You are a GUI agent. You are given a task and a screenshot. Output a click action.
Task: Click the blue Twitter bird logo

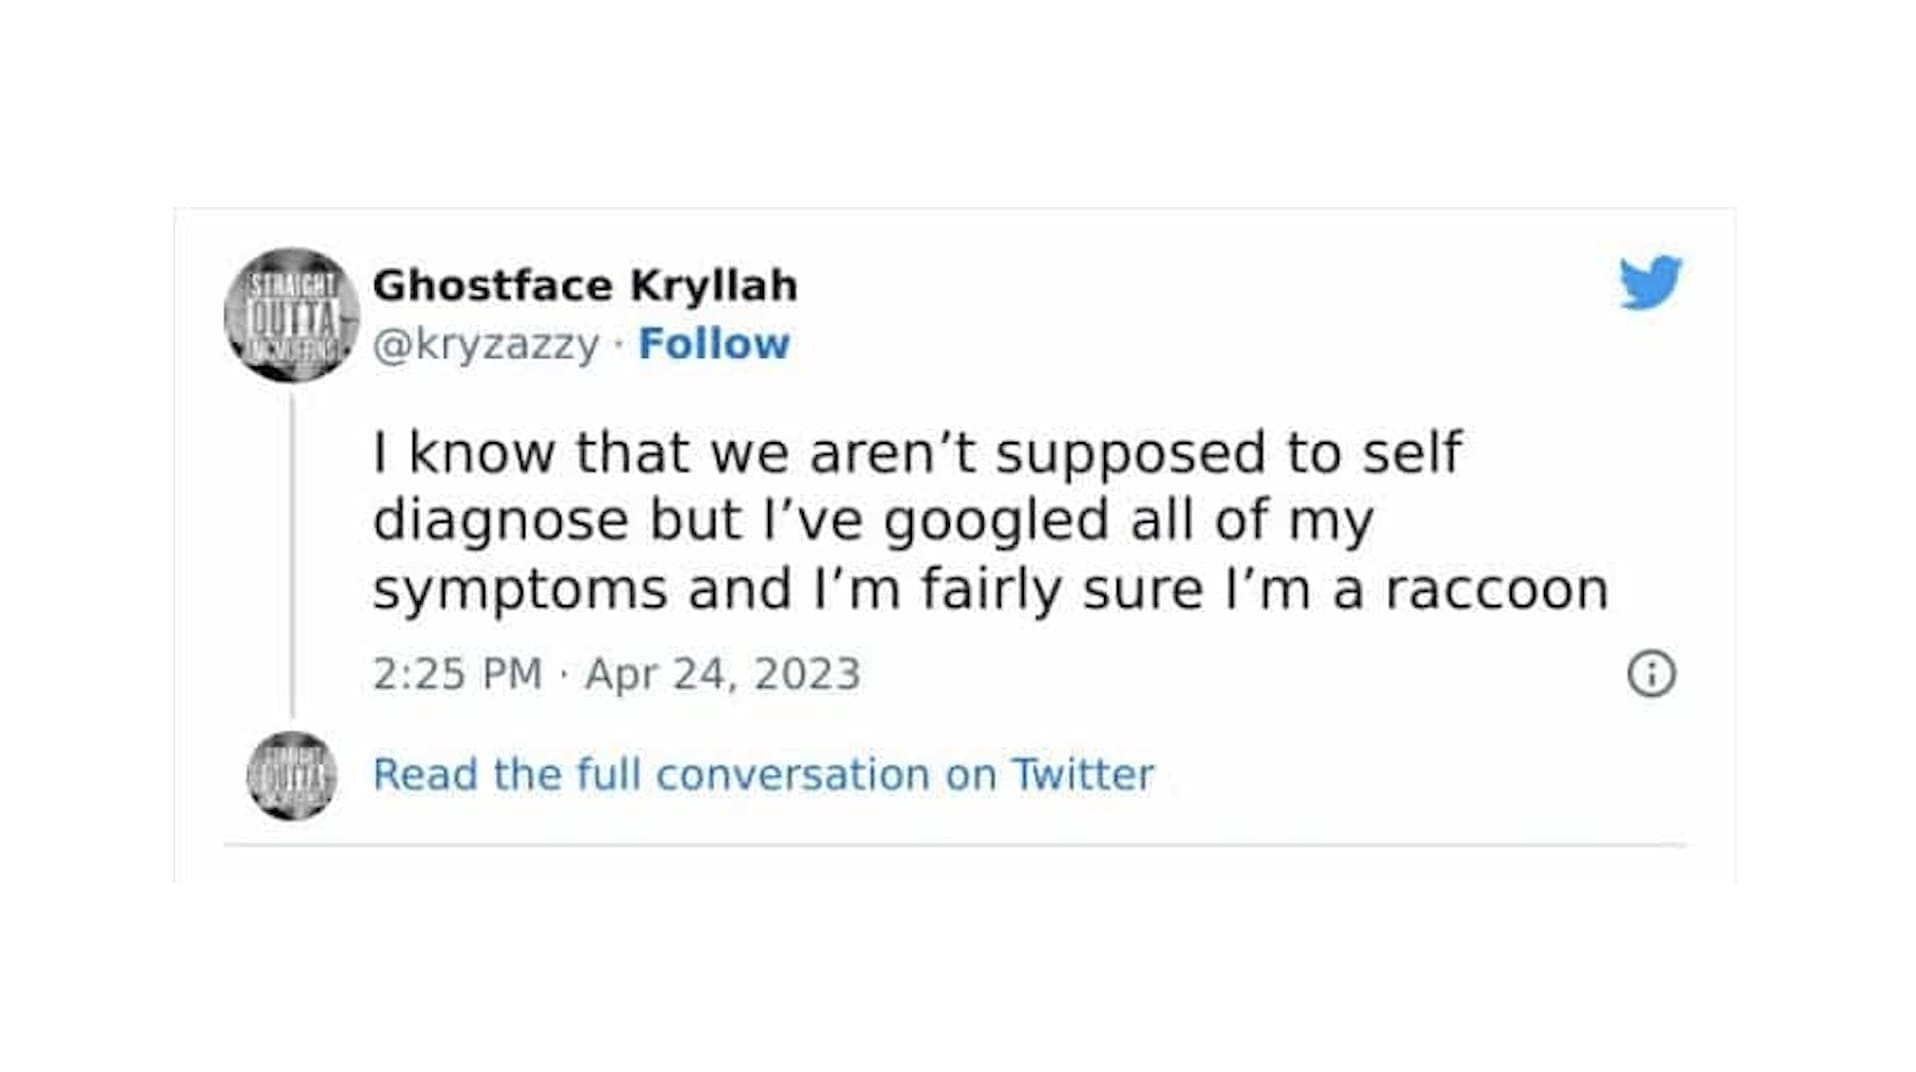click(x=1650, y=282)
